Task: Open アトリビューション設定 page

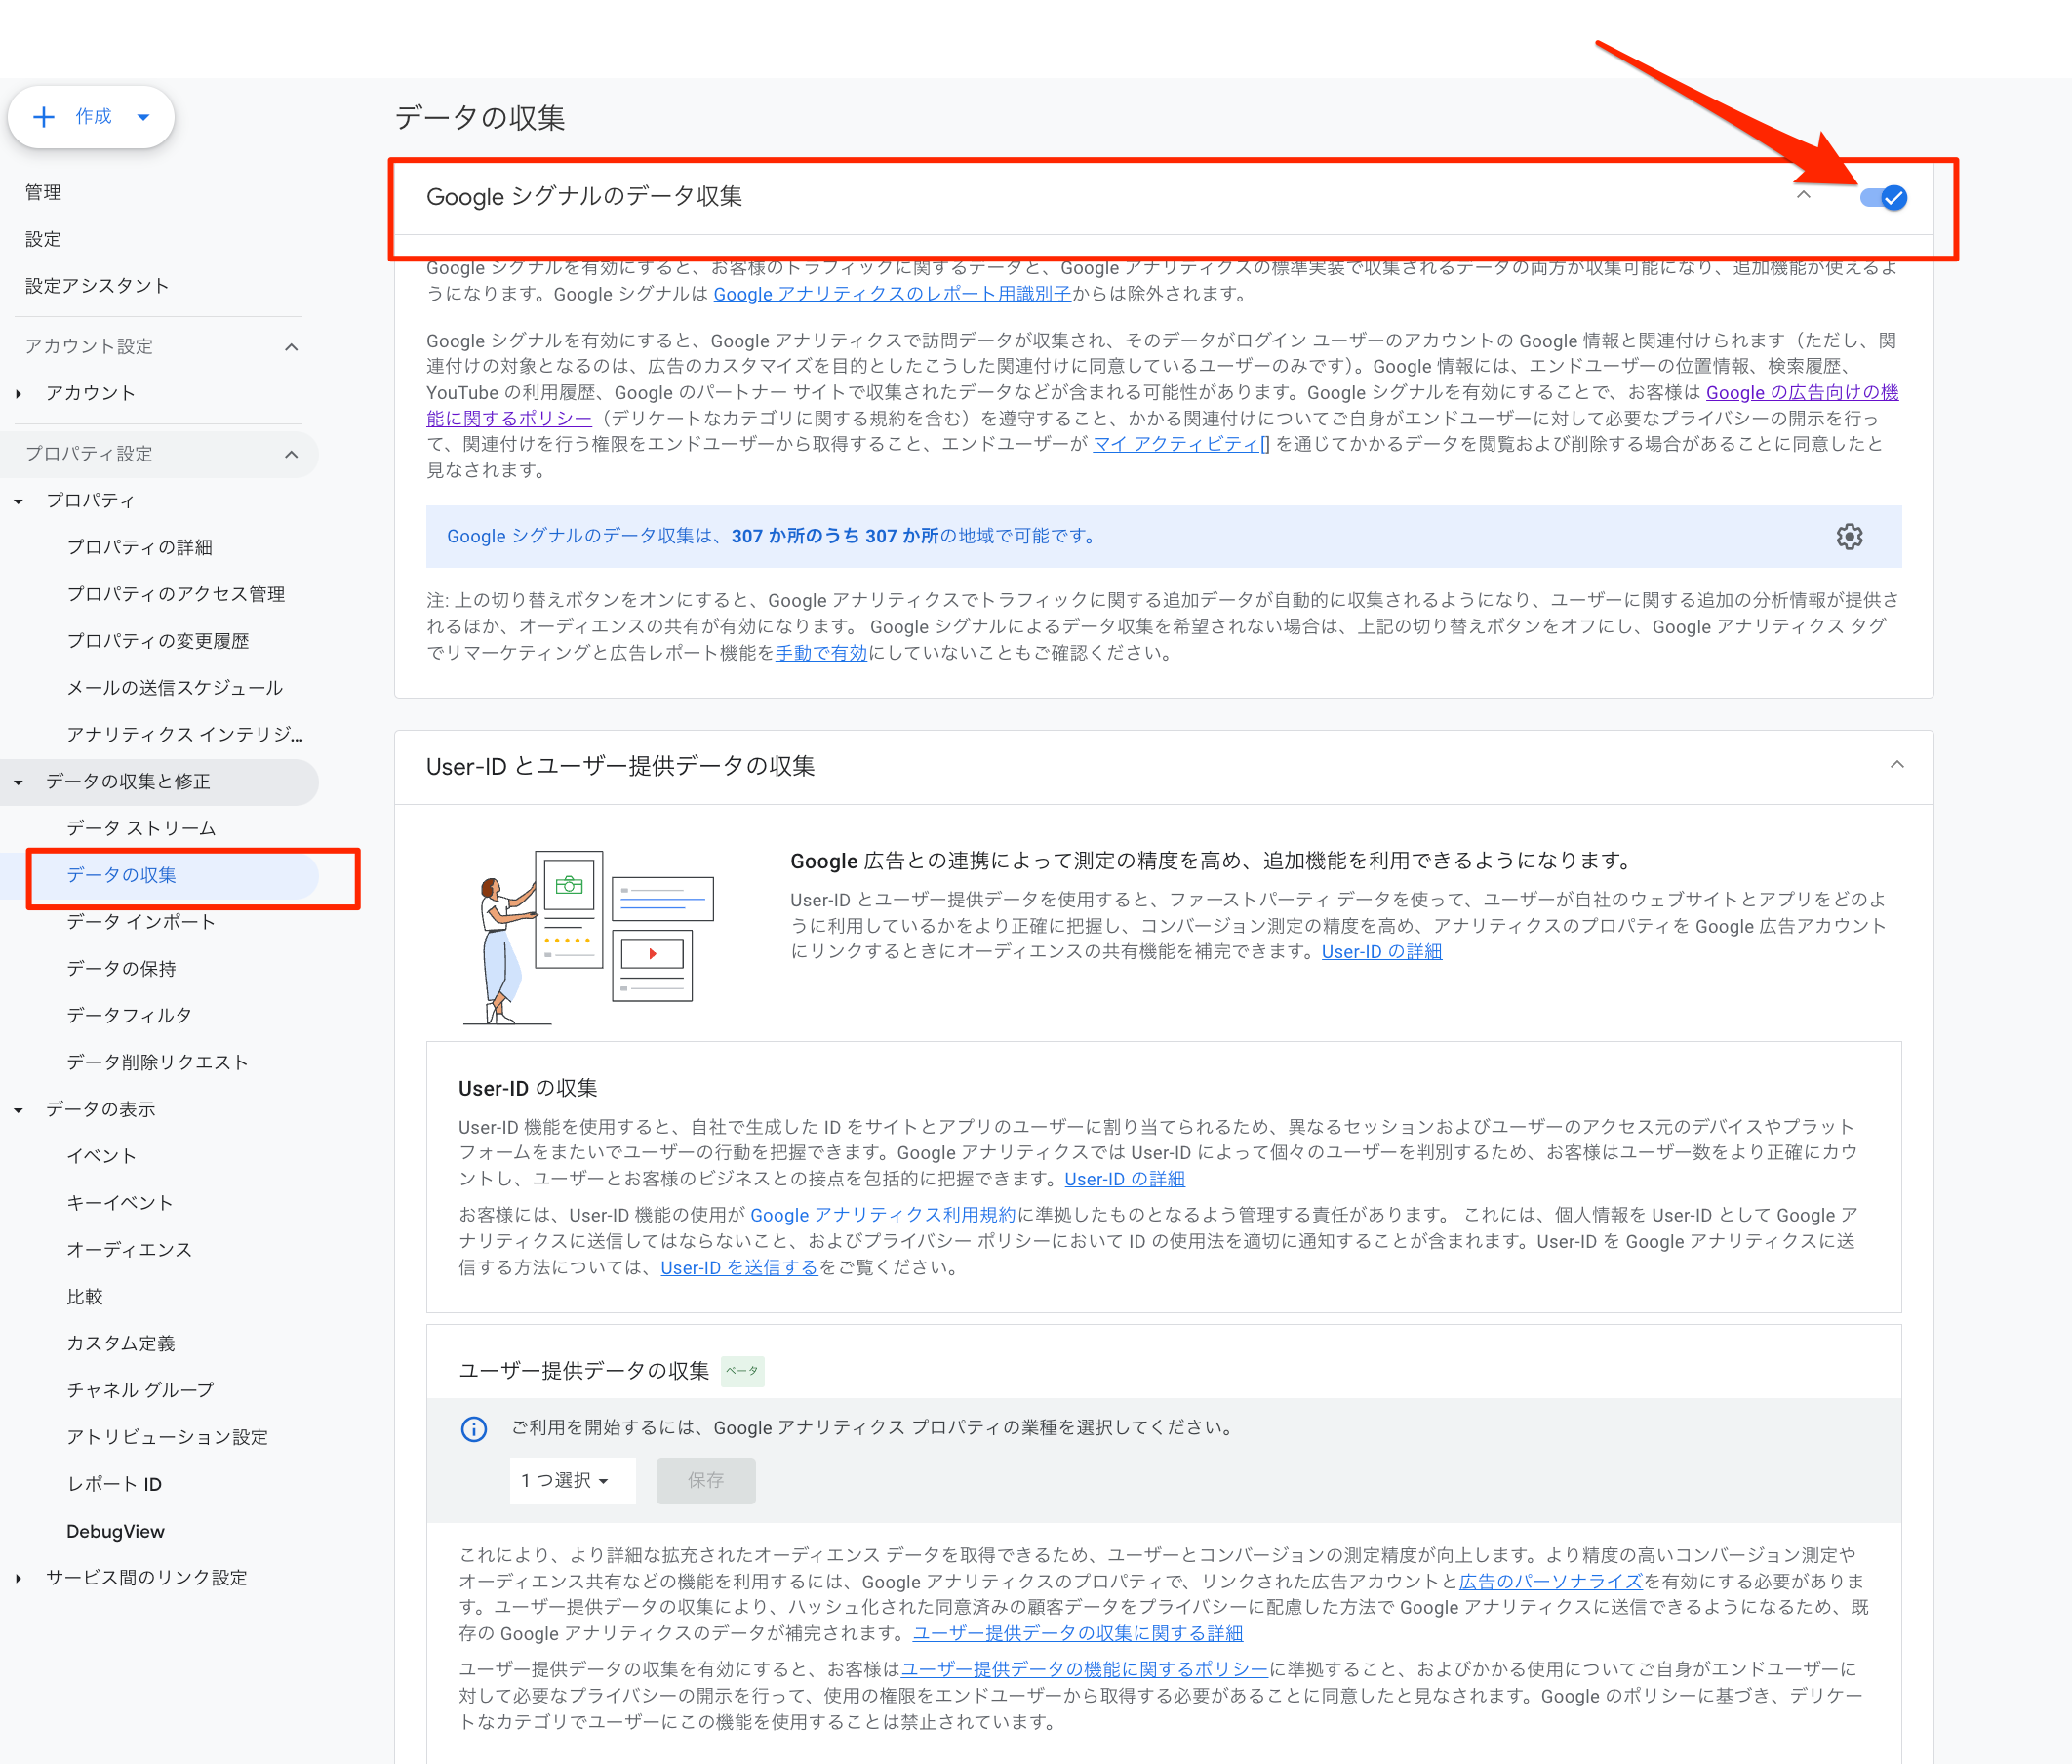Action: (167, 1437)
